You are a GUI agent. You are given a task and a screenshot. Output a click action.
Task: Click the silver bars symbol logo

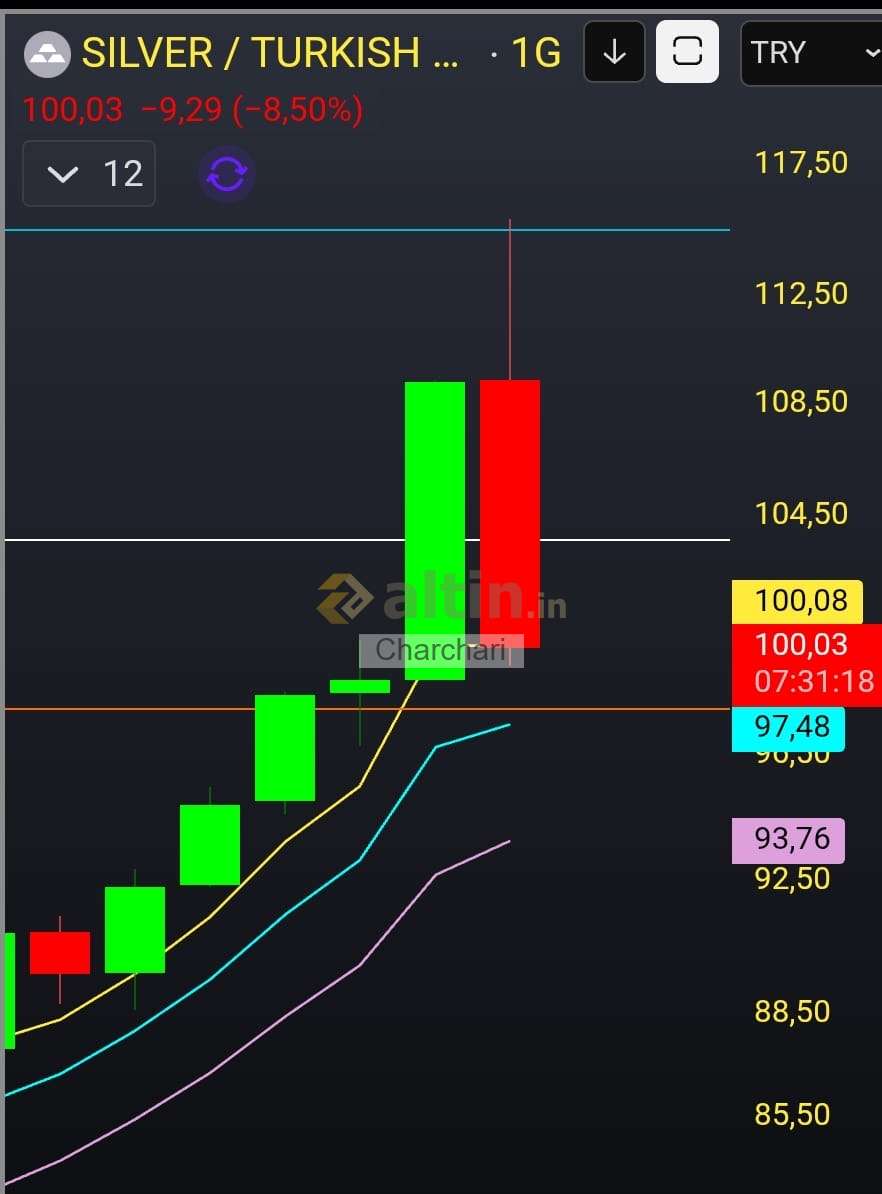[46, 52]
